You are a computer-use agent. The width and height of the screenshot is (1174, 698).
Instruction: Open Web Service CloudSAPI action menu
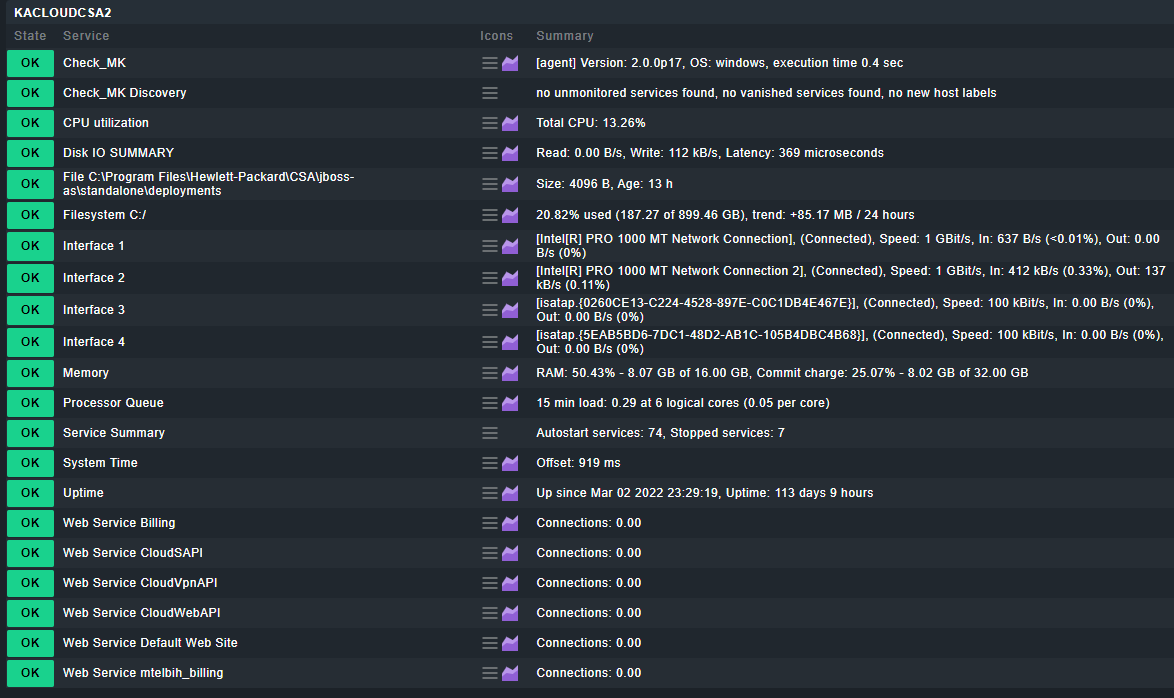coord(490,553)
